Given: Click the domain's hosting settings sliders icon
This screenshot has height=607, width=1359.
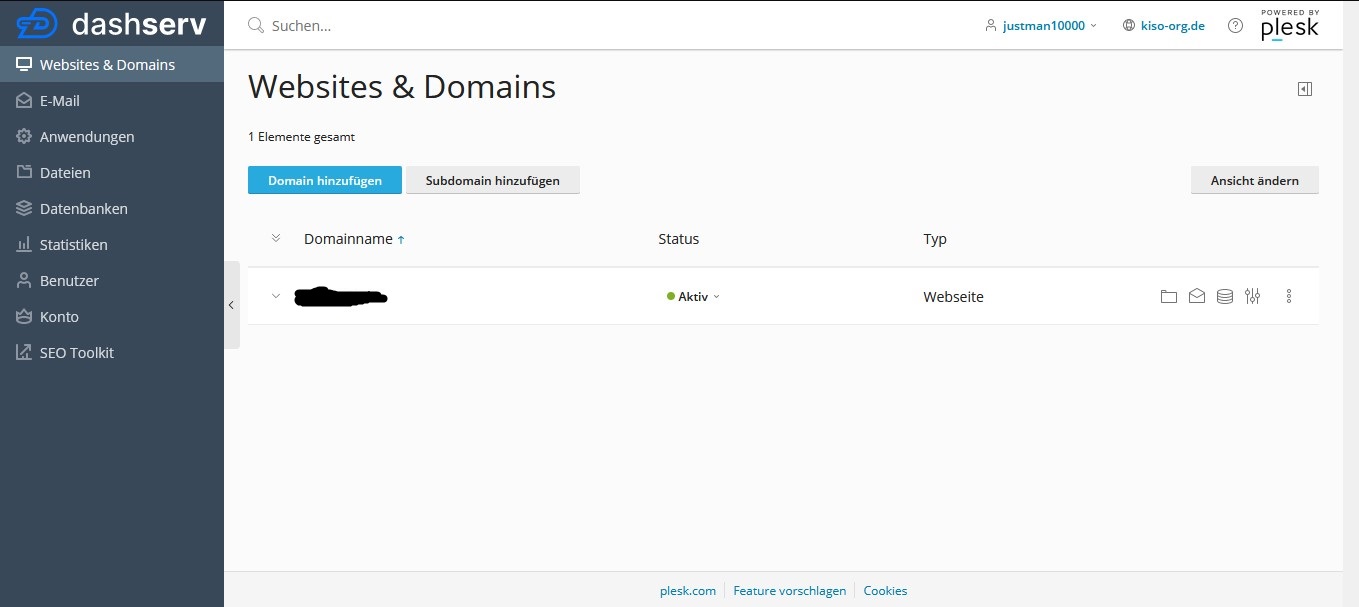Looking at the screenshot, I should [1252, 296].
